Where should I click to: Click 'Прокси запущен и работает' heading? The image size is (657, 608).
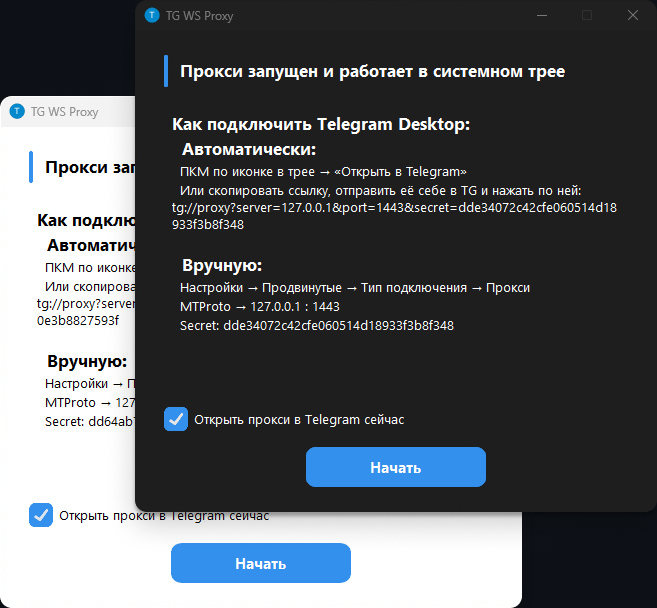tap(372, 71)
